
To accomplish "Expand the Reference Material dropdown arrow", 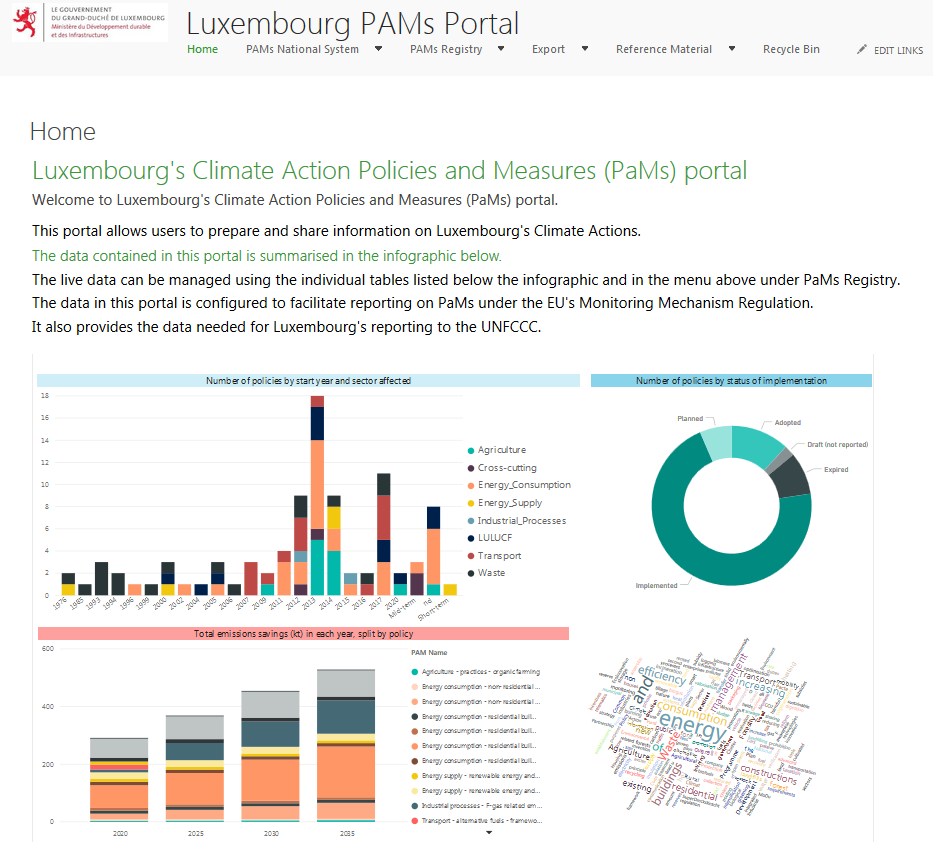I will (732, 49).
